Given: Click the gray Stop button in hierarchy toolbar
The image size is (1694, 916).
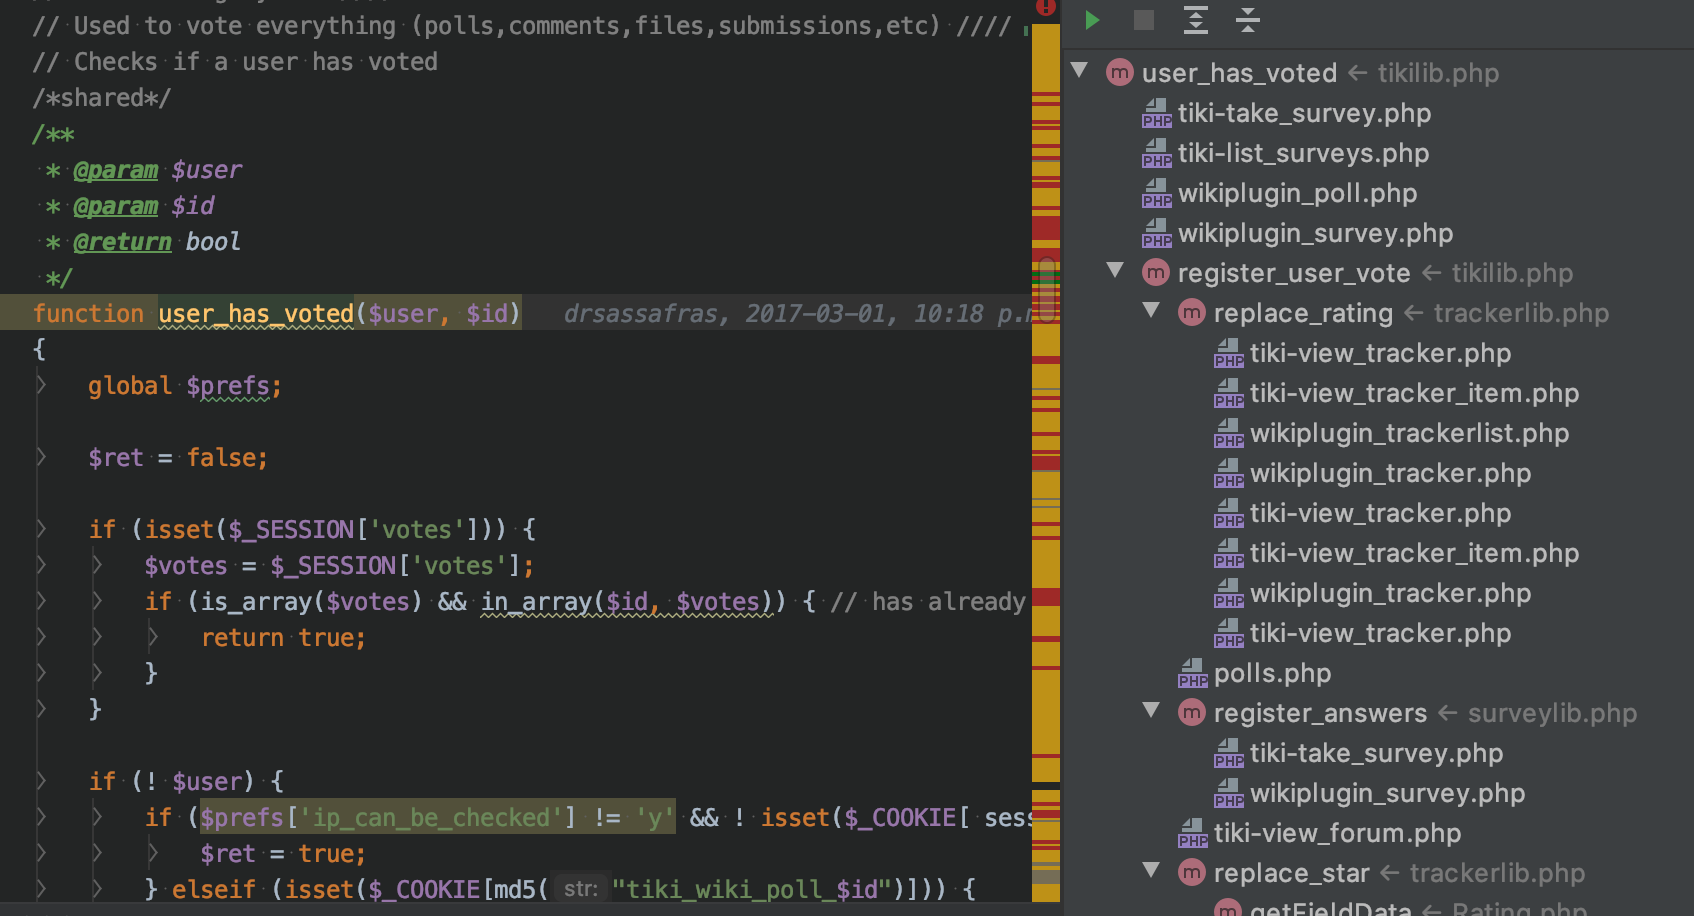Looking at the screenshot, I should (x=1144, y=19).
